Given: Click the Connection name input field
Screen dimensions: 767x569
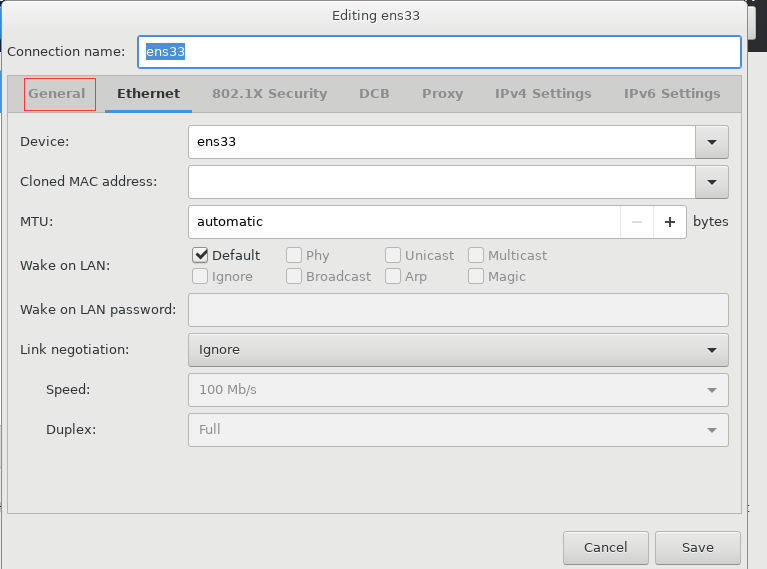Looking at the screenshot, I should (x=439, y=52).
